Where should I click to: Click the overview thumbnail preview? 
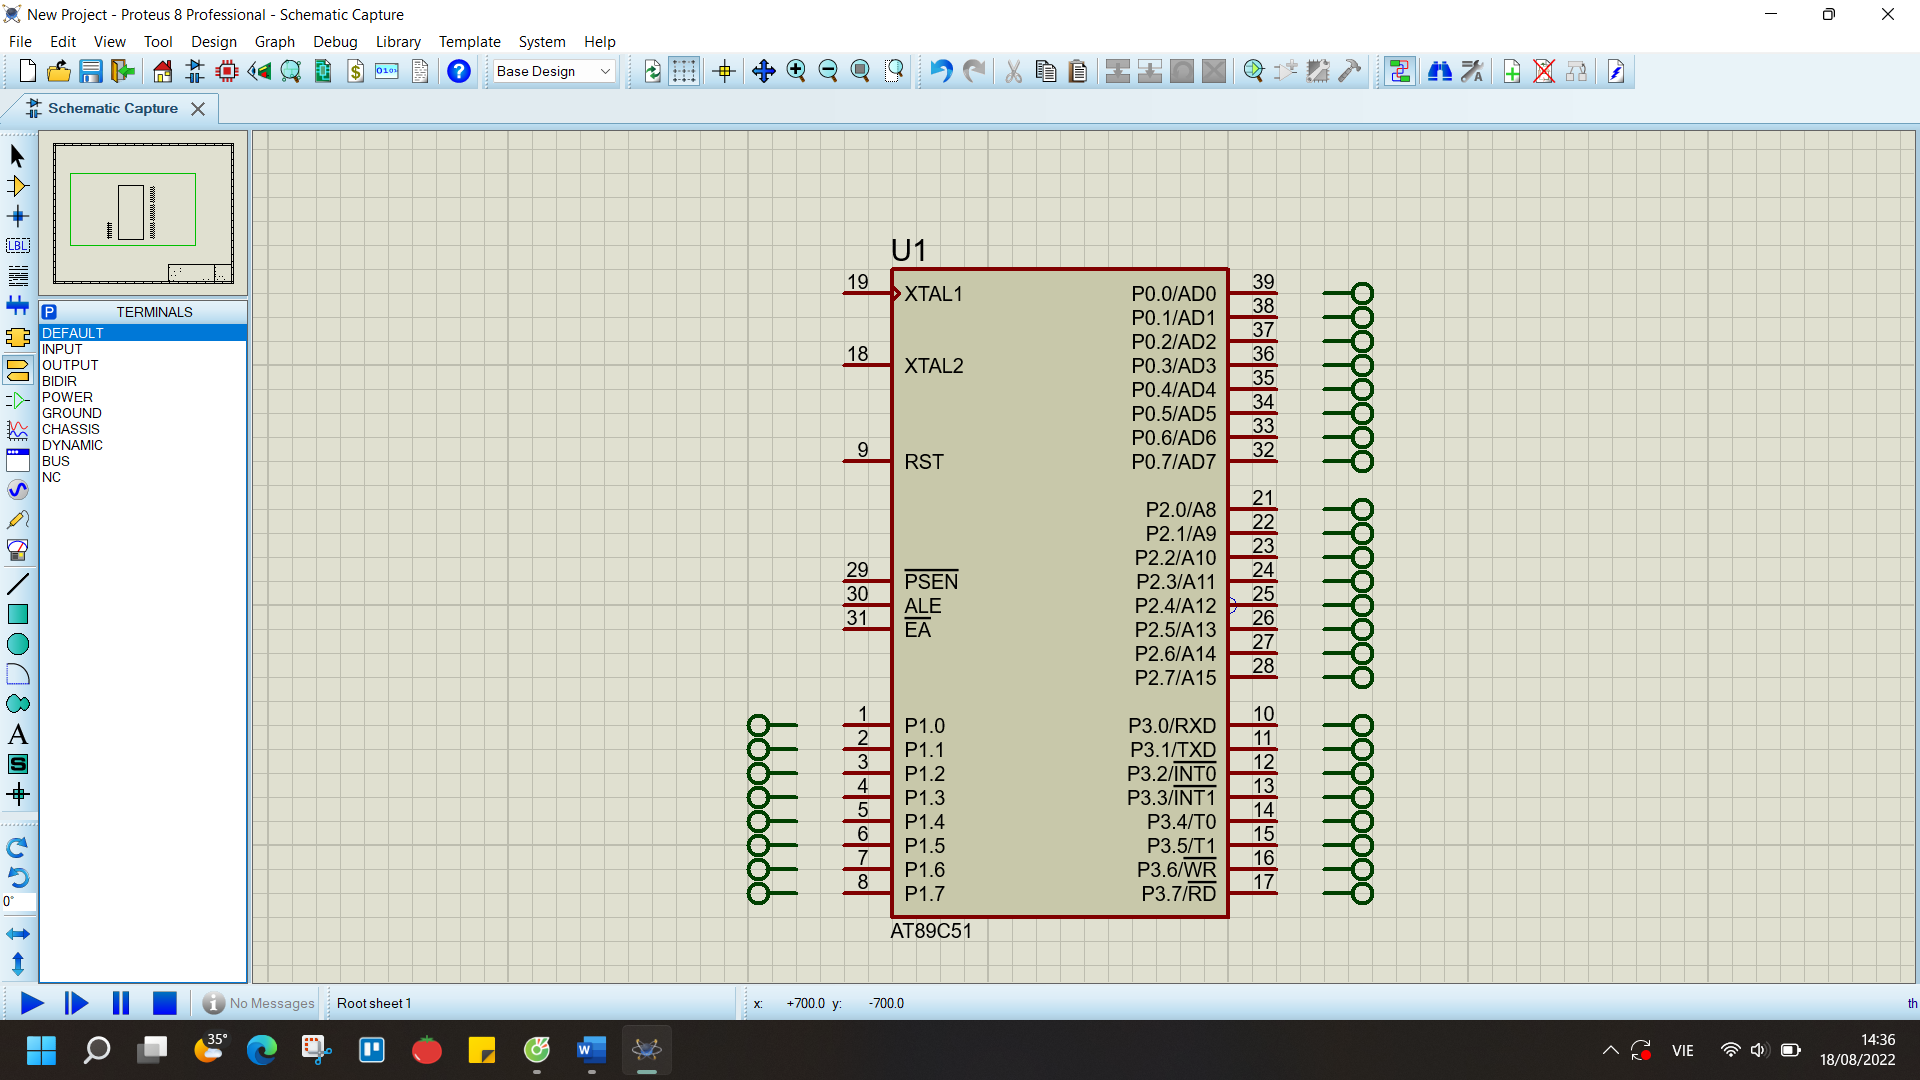[143, 212]
